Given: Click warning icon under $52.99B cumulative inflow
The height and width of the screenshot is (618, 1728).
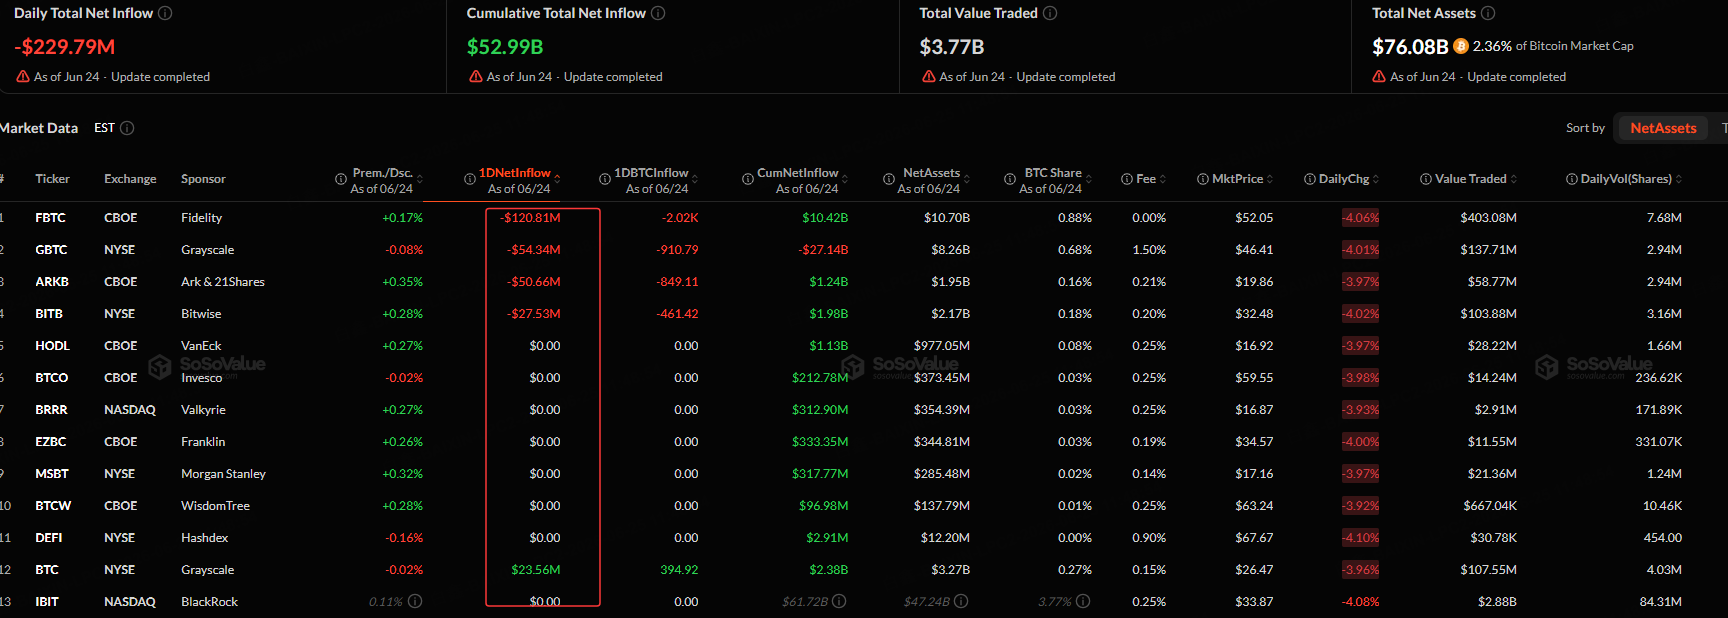Looking at the screenshot, I should [476, 76].
